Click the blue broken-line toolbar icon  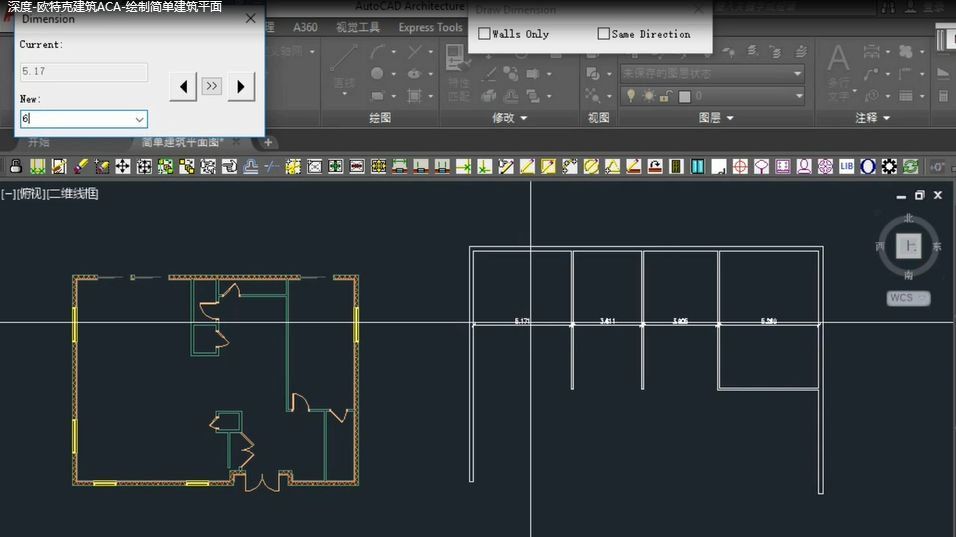[272, 166]
